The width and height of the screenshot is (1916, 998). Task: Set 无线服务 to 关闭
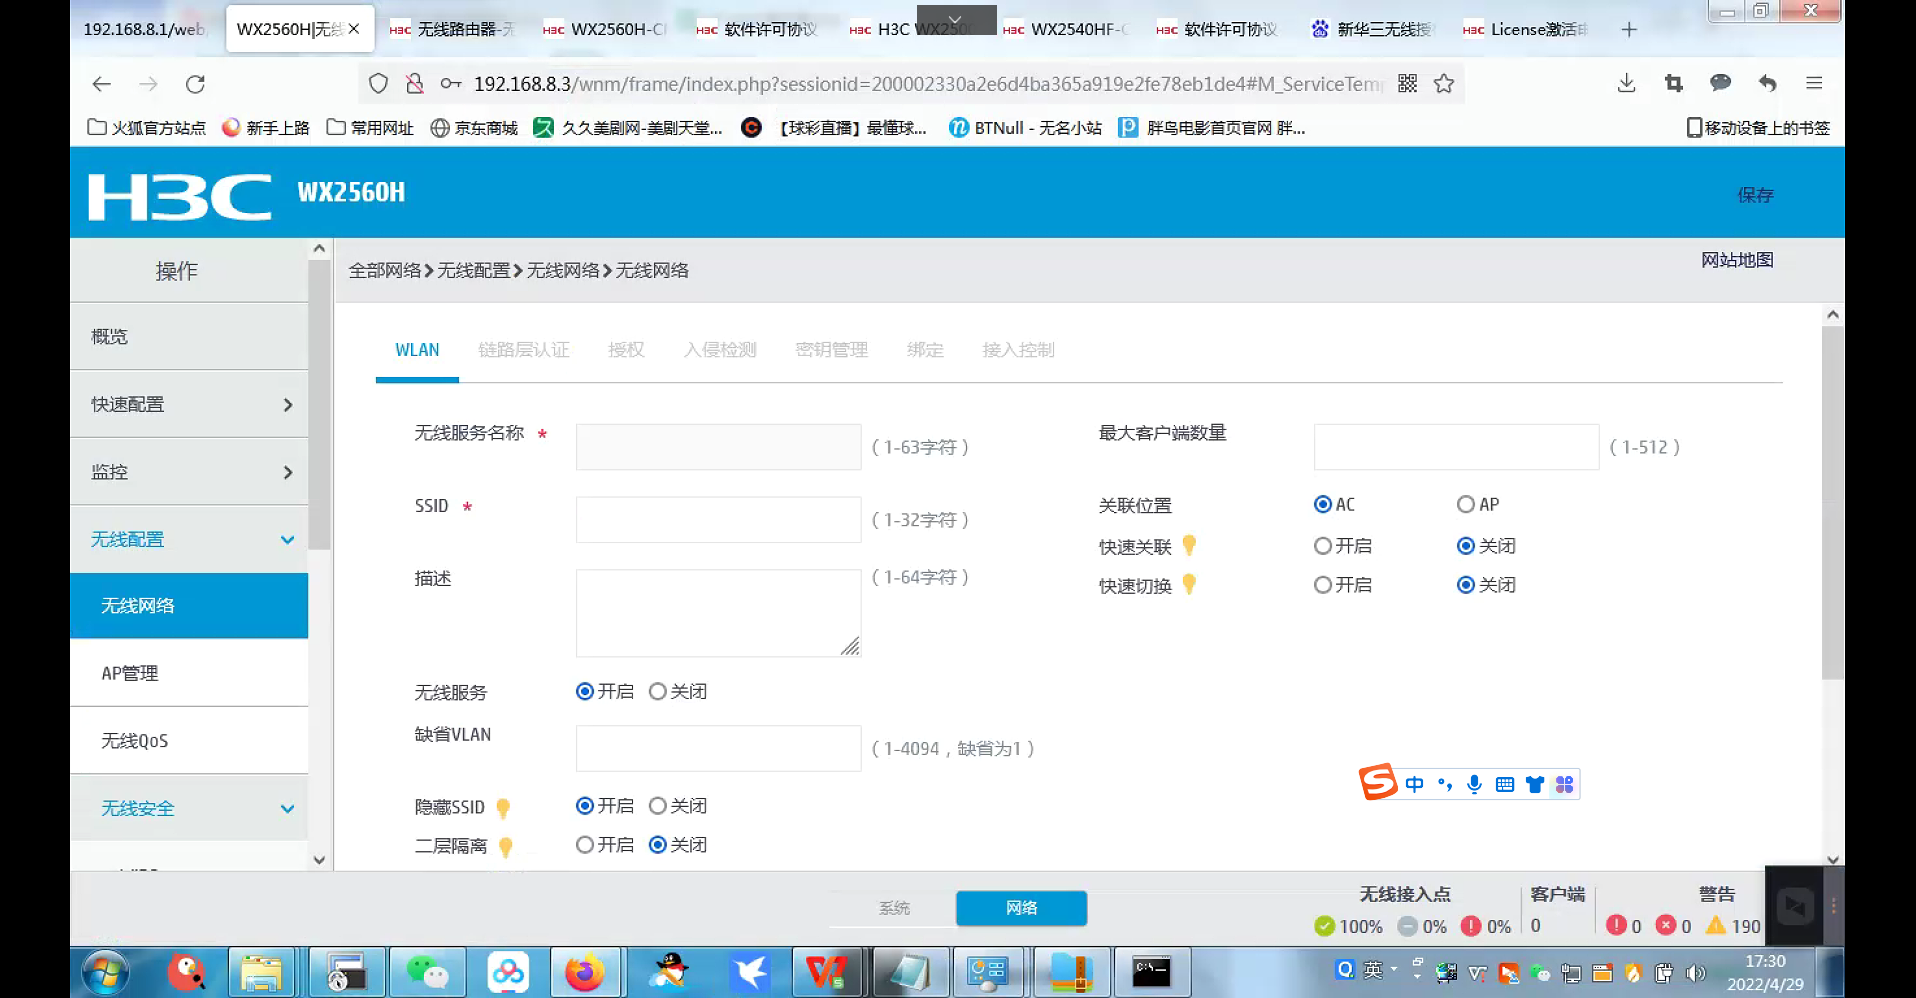657,692
